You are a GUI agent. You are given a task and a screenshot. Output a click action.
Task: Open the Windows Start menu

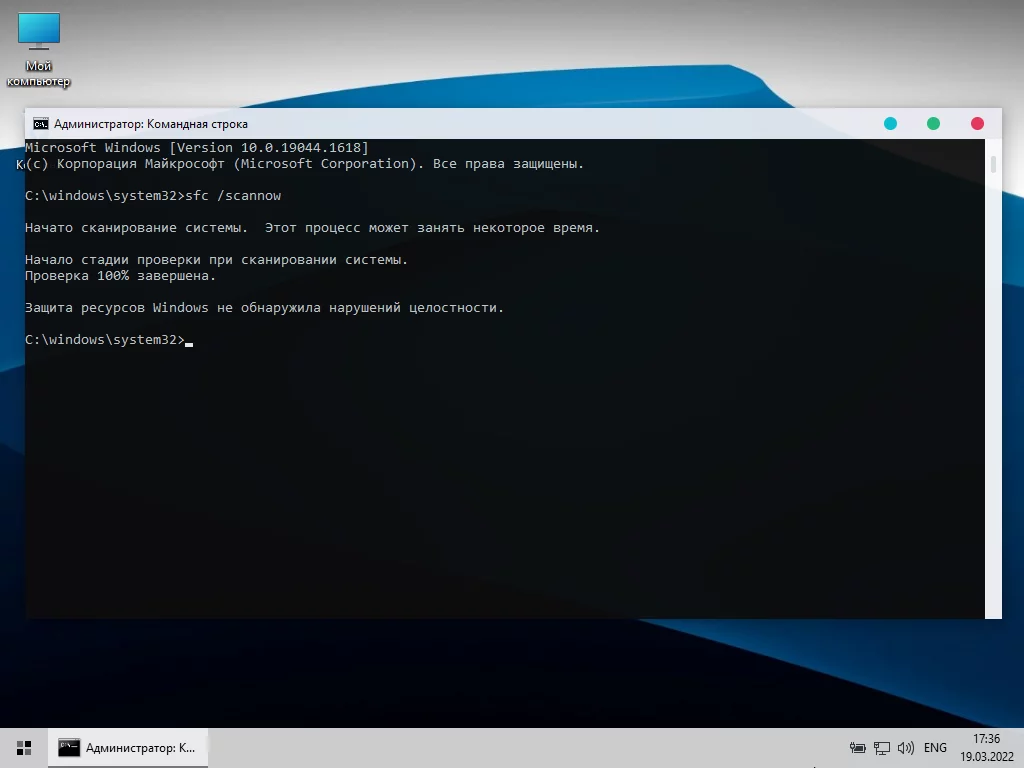tap(24, 748)
